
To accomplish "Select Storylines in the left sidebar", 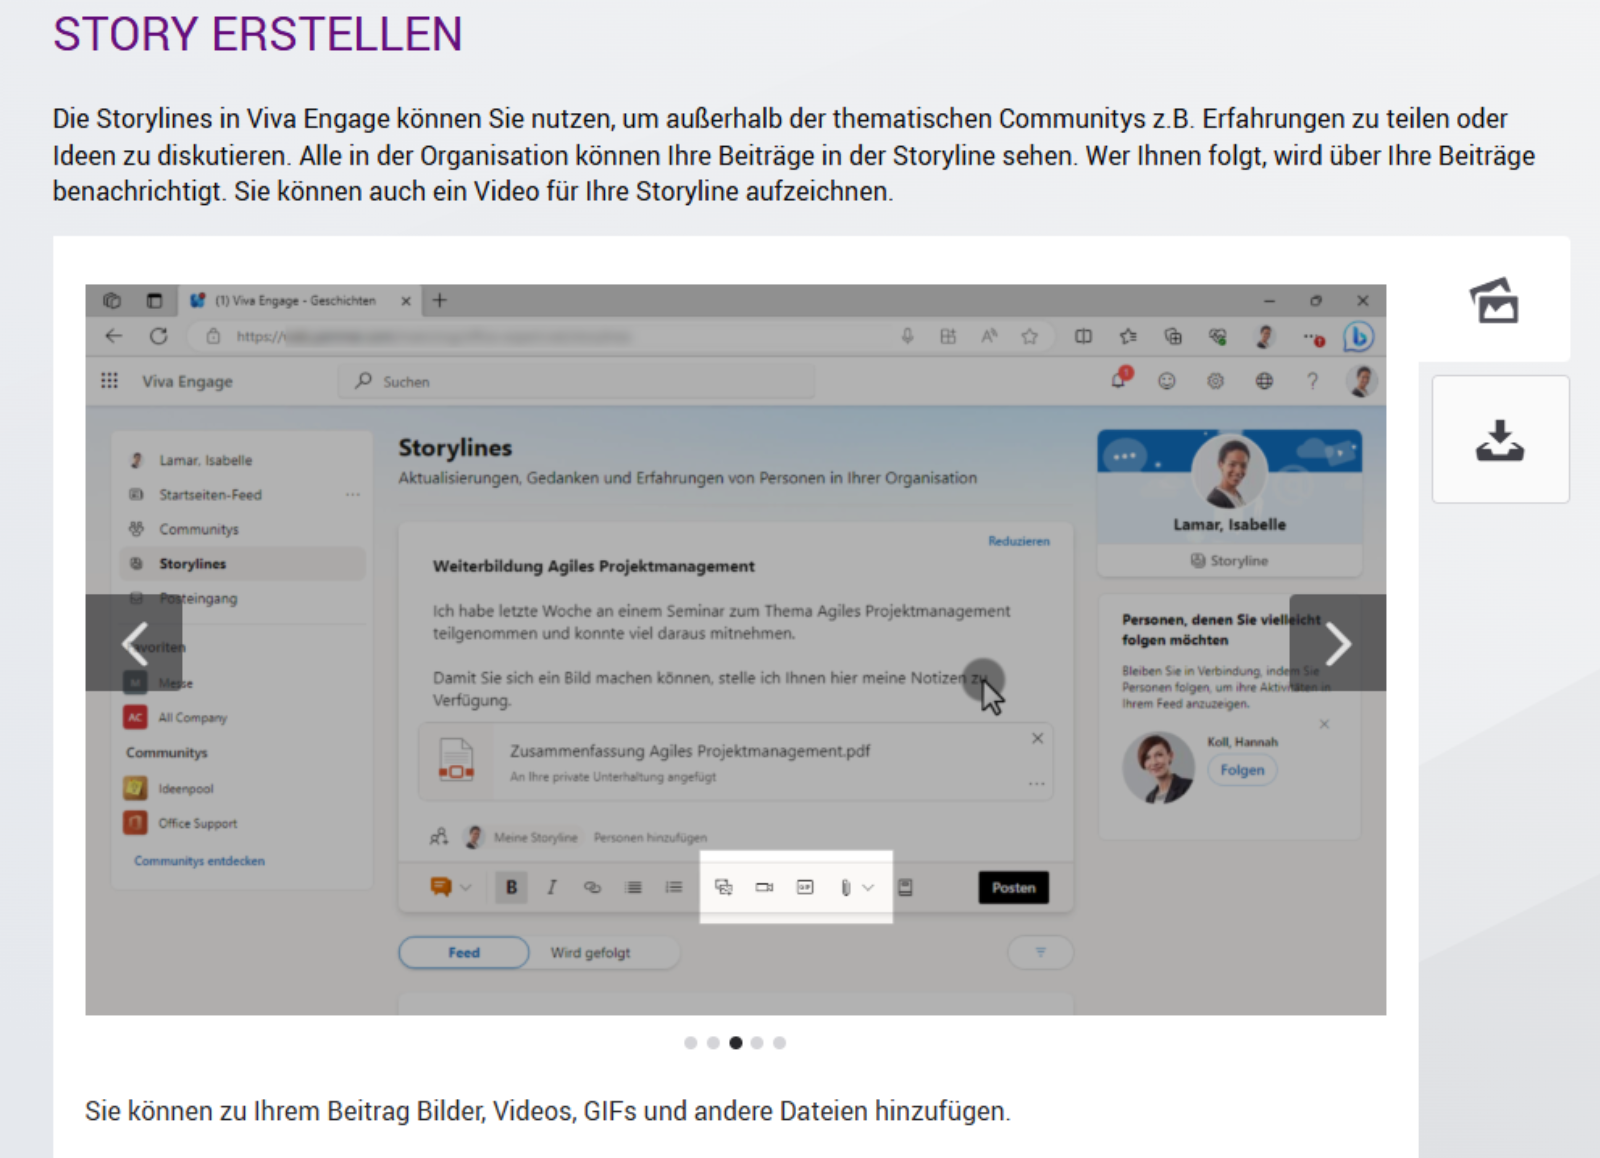I will point(192,564).
